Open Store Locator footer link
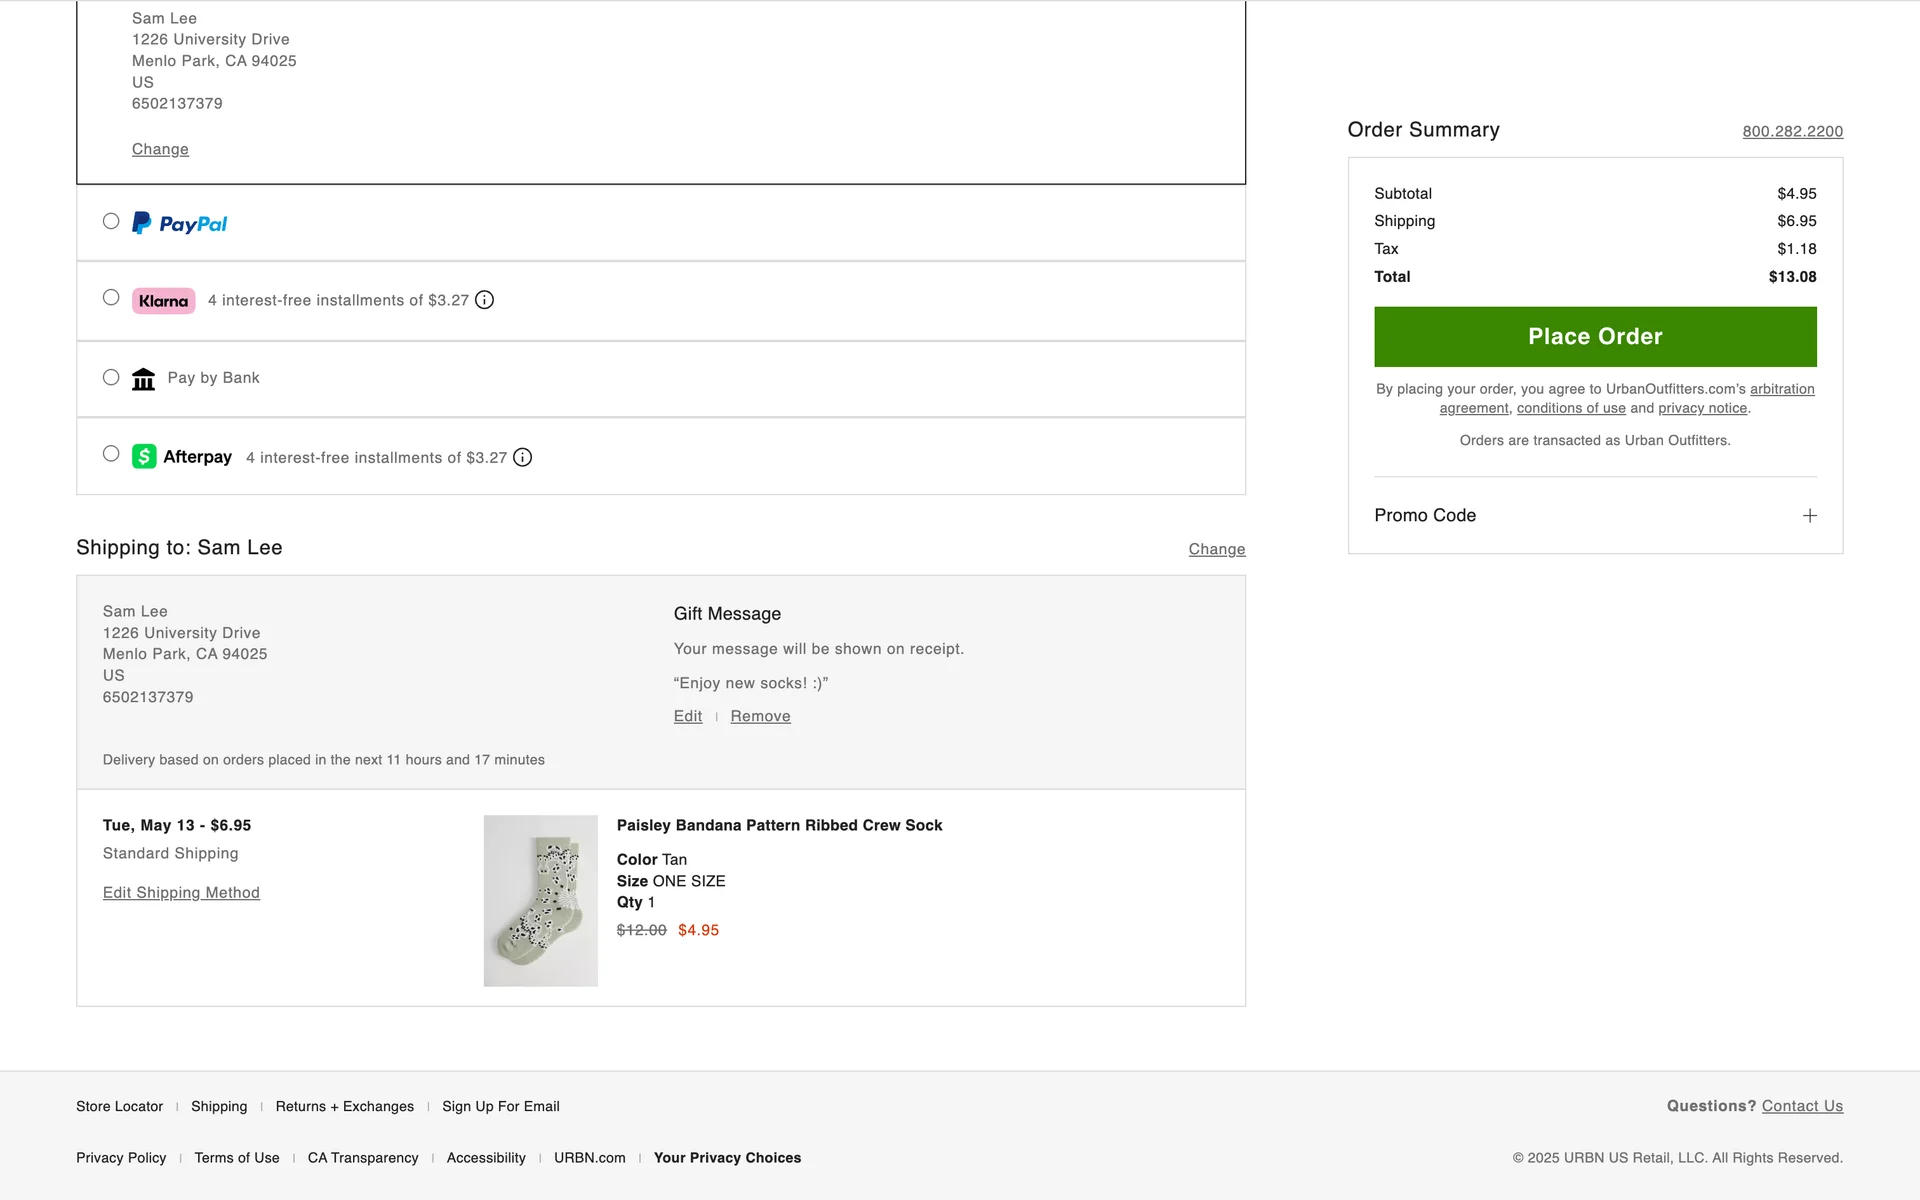Image resolution: width=1920 pixels, height=1200 pixels. [119, 1106]
